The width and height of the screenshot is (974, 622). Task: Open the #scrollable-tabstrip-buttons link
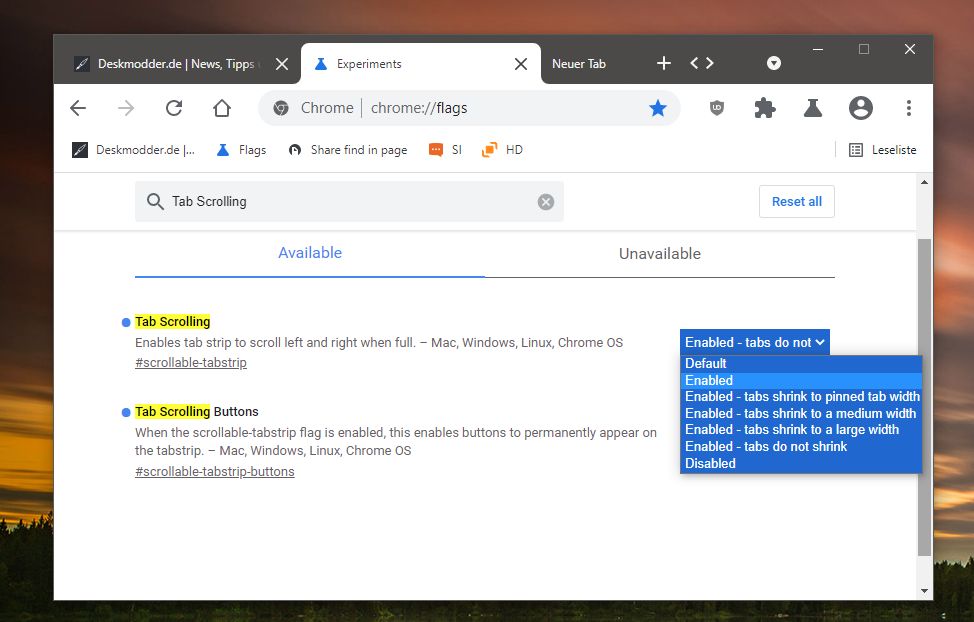pyautogui.click(x=214, y=472)
